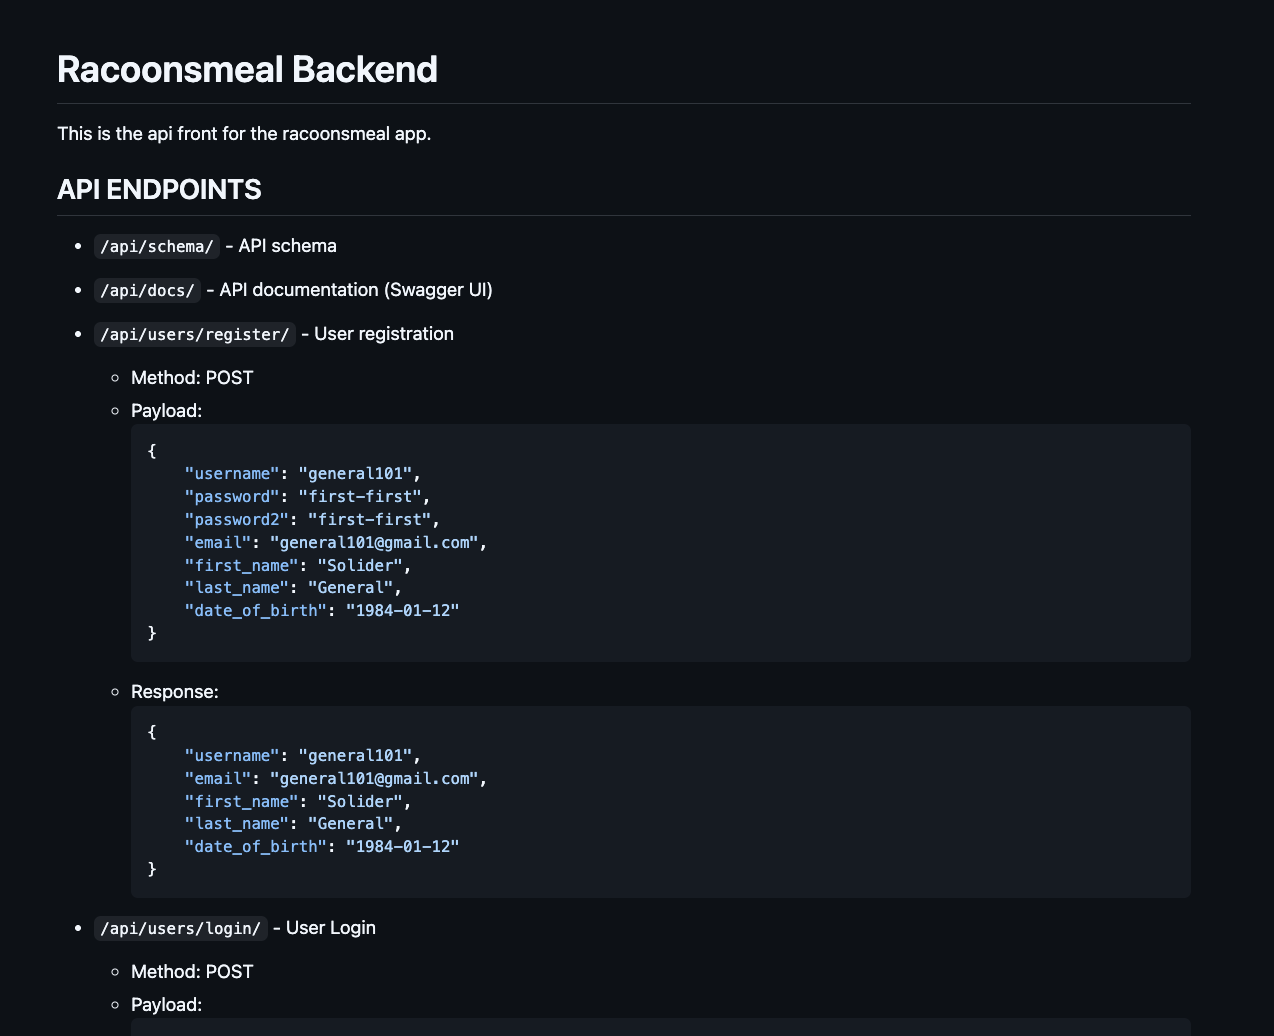The image size is (1274, 1036).
Task: Click the "first_name" key in response block
Action: point(241,801)
